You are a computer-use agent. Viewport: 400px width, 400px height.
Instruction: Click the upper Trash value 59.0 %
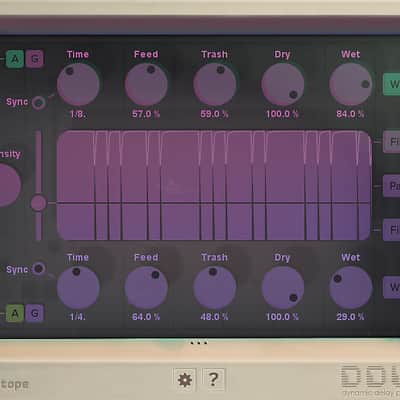tap(214, 114)
